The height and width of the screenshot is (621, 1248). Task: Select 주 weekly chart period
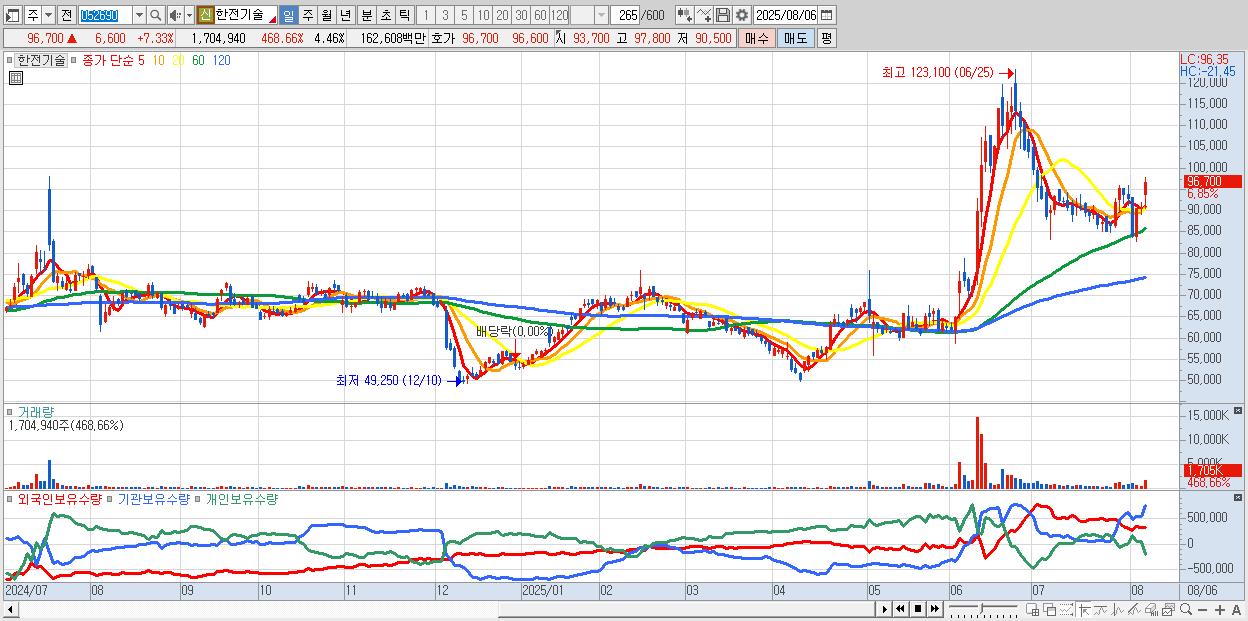point(307,15)
